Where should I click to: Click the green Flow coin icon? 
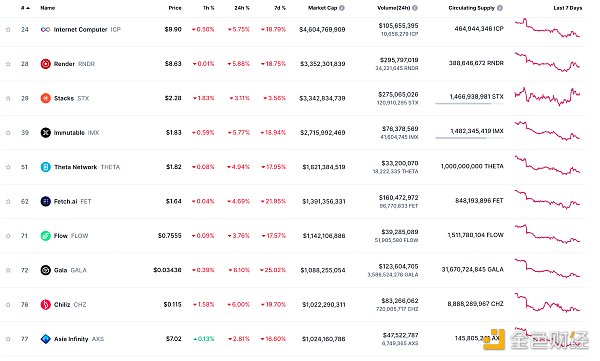(x=46, y=236)
